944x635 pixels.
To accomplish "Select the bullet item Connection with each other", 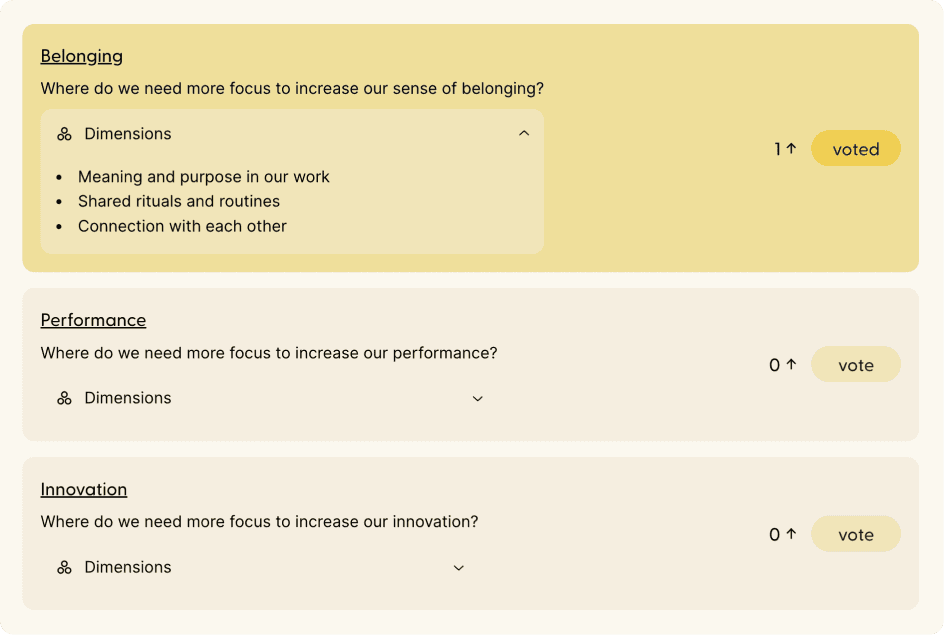I will (x=183, y=226).
